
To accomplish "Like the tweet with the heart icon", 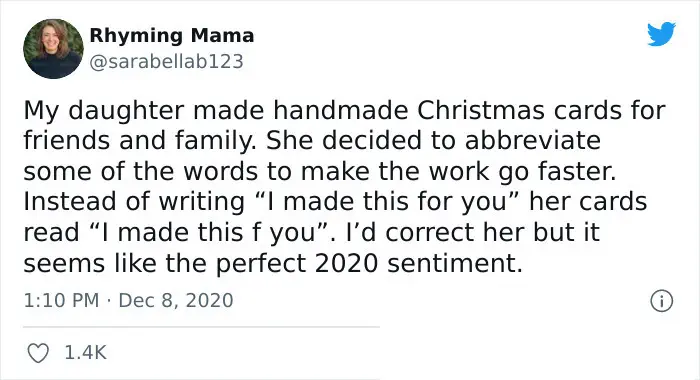I will [38, 353].
